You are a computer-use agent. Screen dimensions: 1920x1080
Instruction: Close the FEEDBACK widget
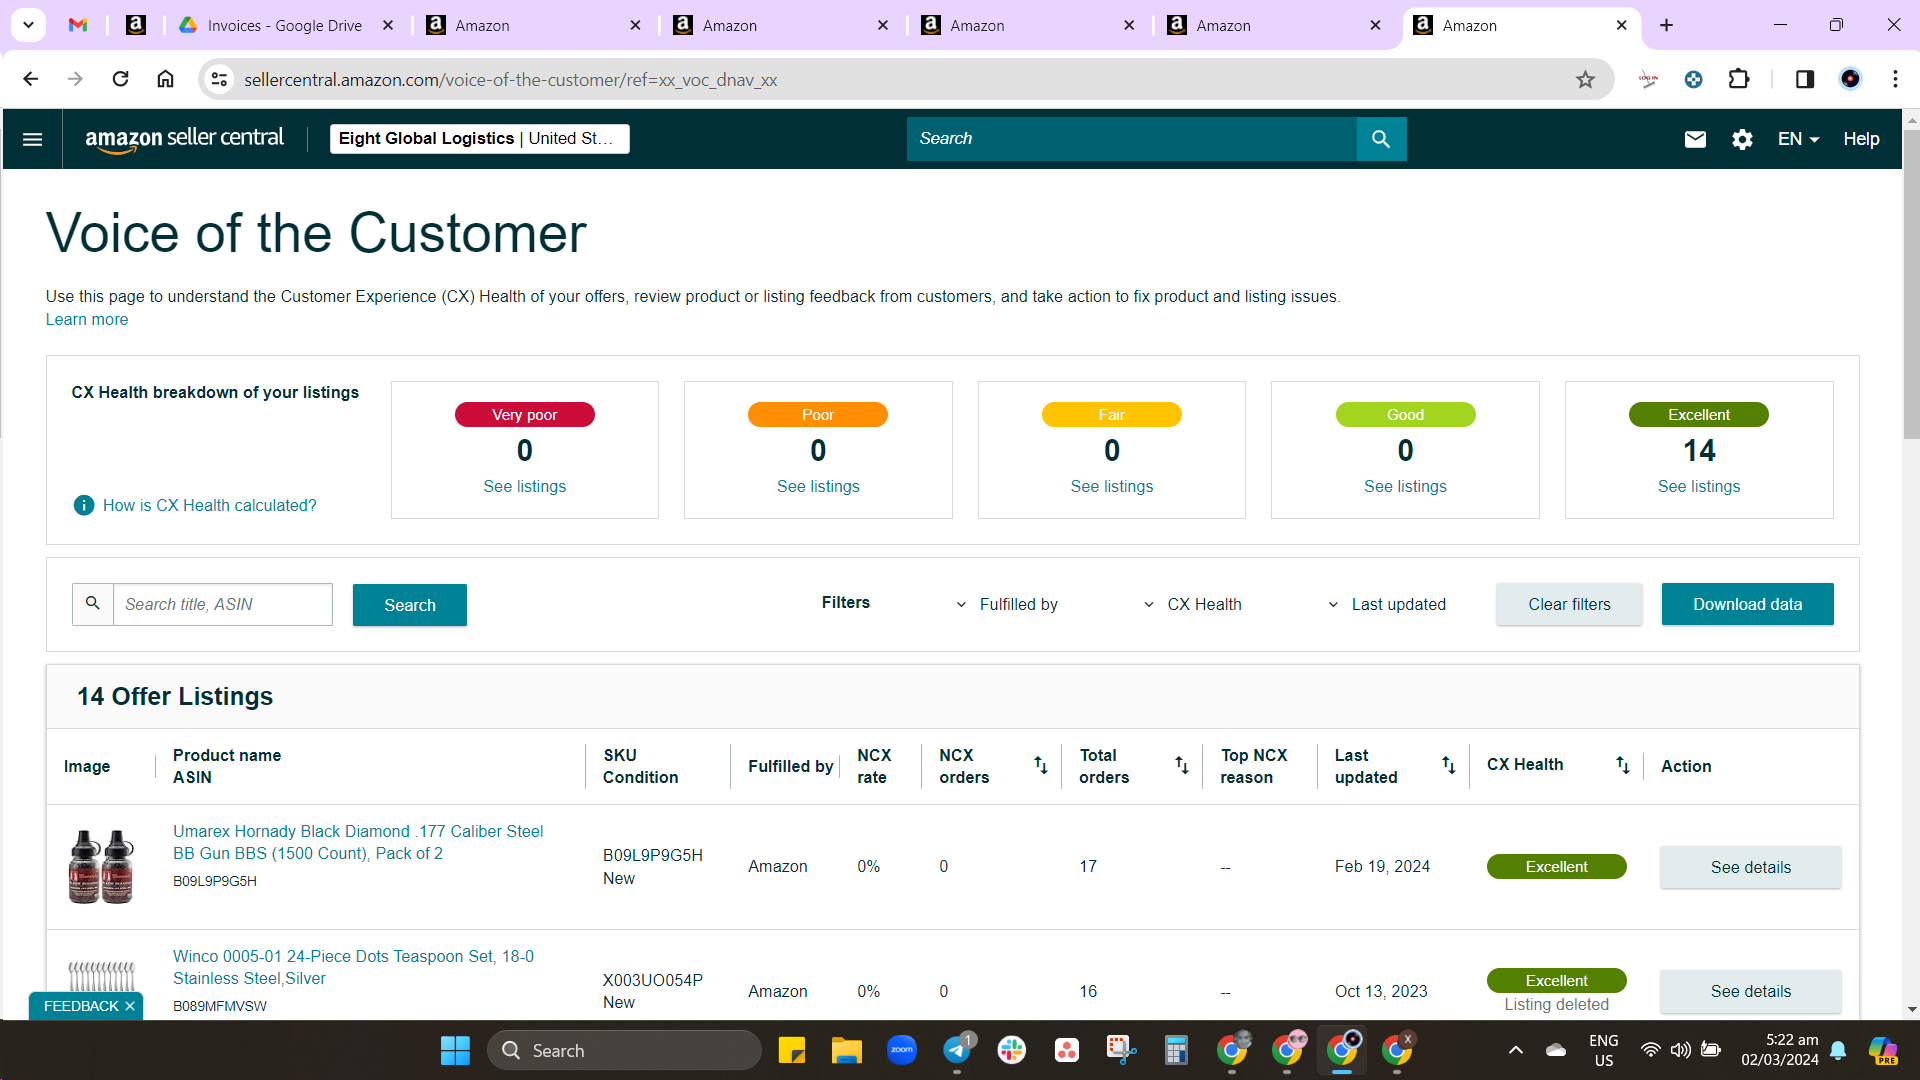[130, 1006]
